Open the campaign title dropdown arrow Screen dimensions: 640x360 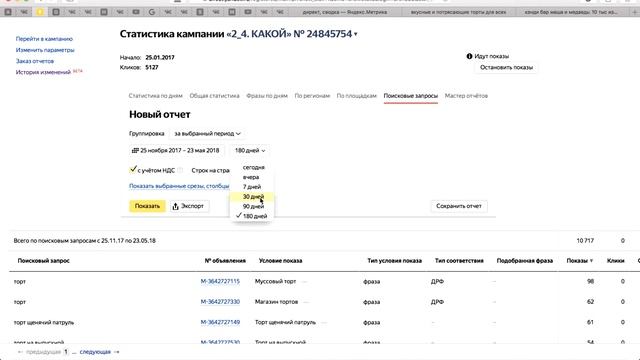coord(356,34)
